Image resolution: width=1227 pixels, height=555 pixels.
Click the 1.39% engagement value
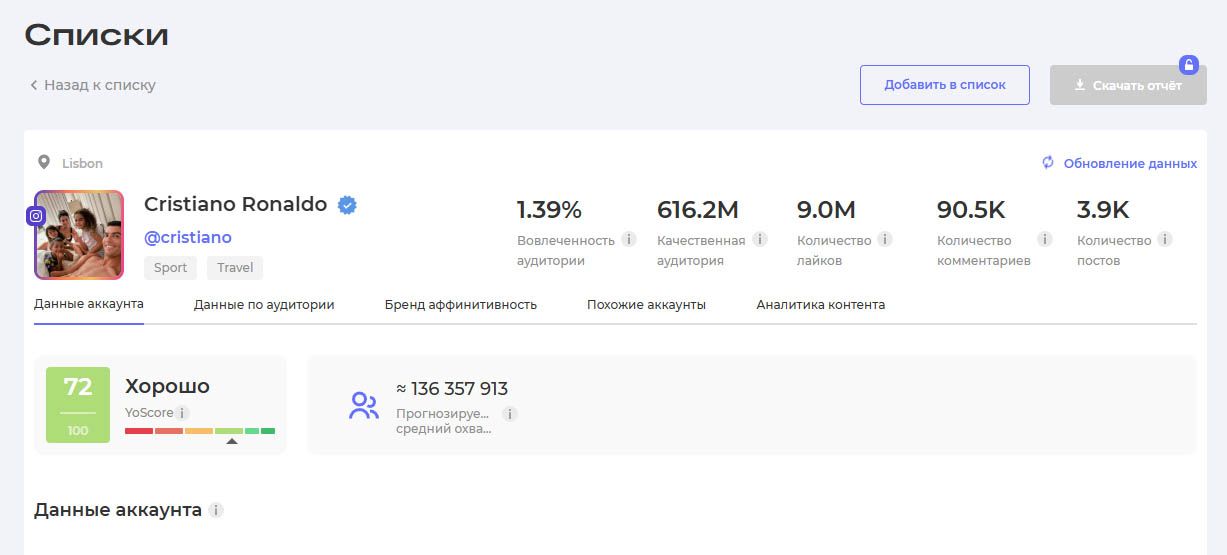point(549,210)
